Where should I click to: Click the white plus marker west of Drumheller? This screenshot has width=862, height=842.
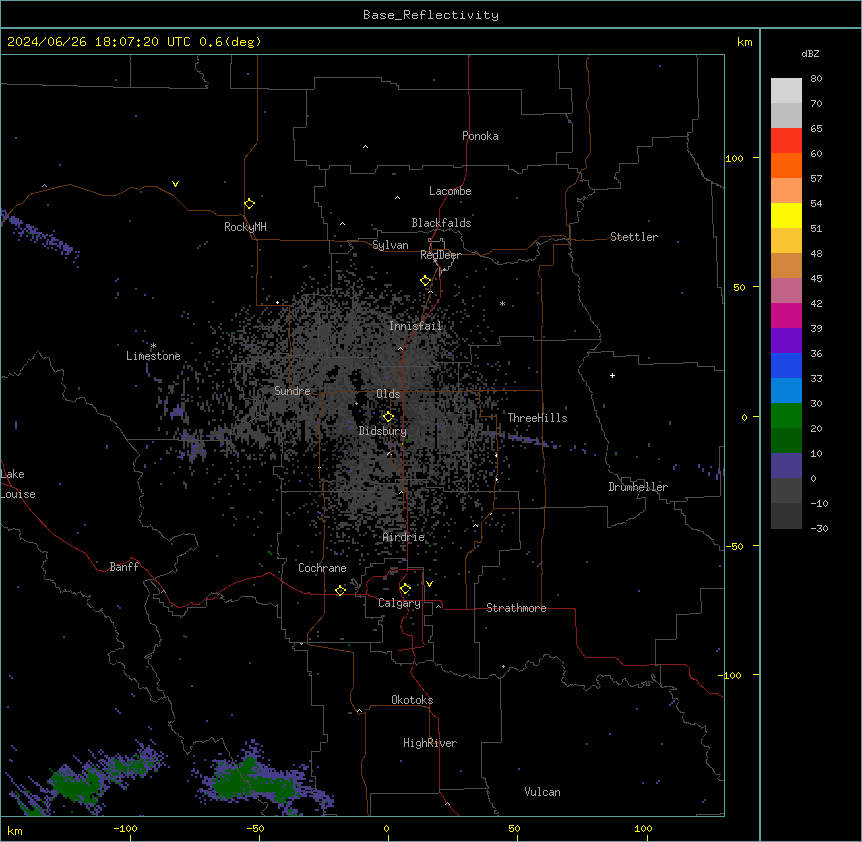(612, 375)
